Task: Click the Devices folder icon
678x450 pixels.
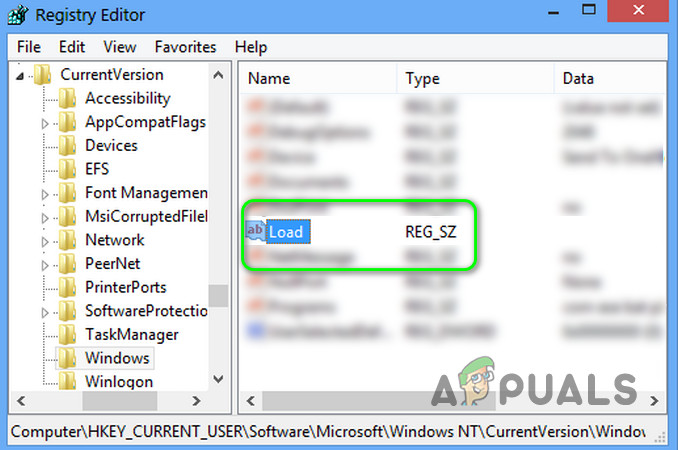Action: click(67, 145)
